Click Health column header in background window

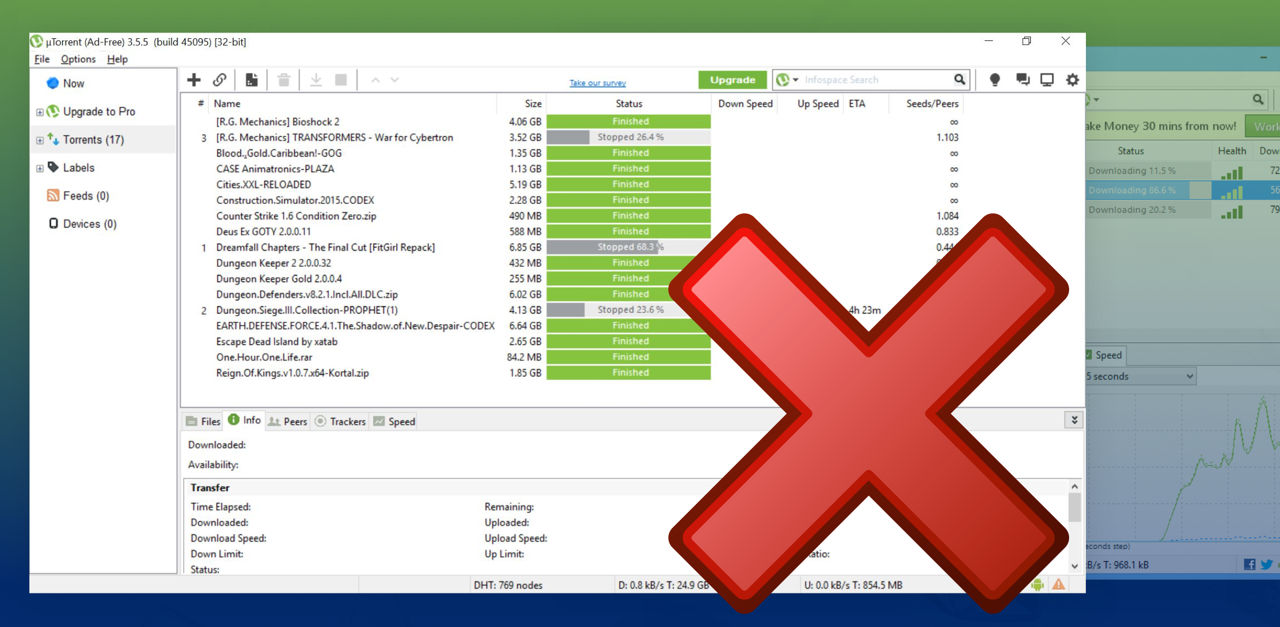(1232, 151)
